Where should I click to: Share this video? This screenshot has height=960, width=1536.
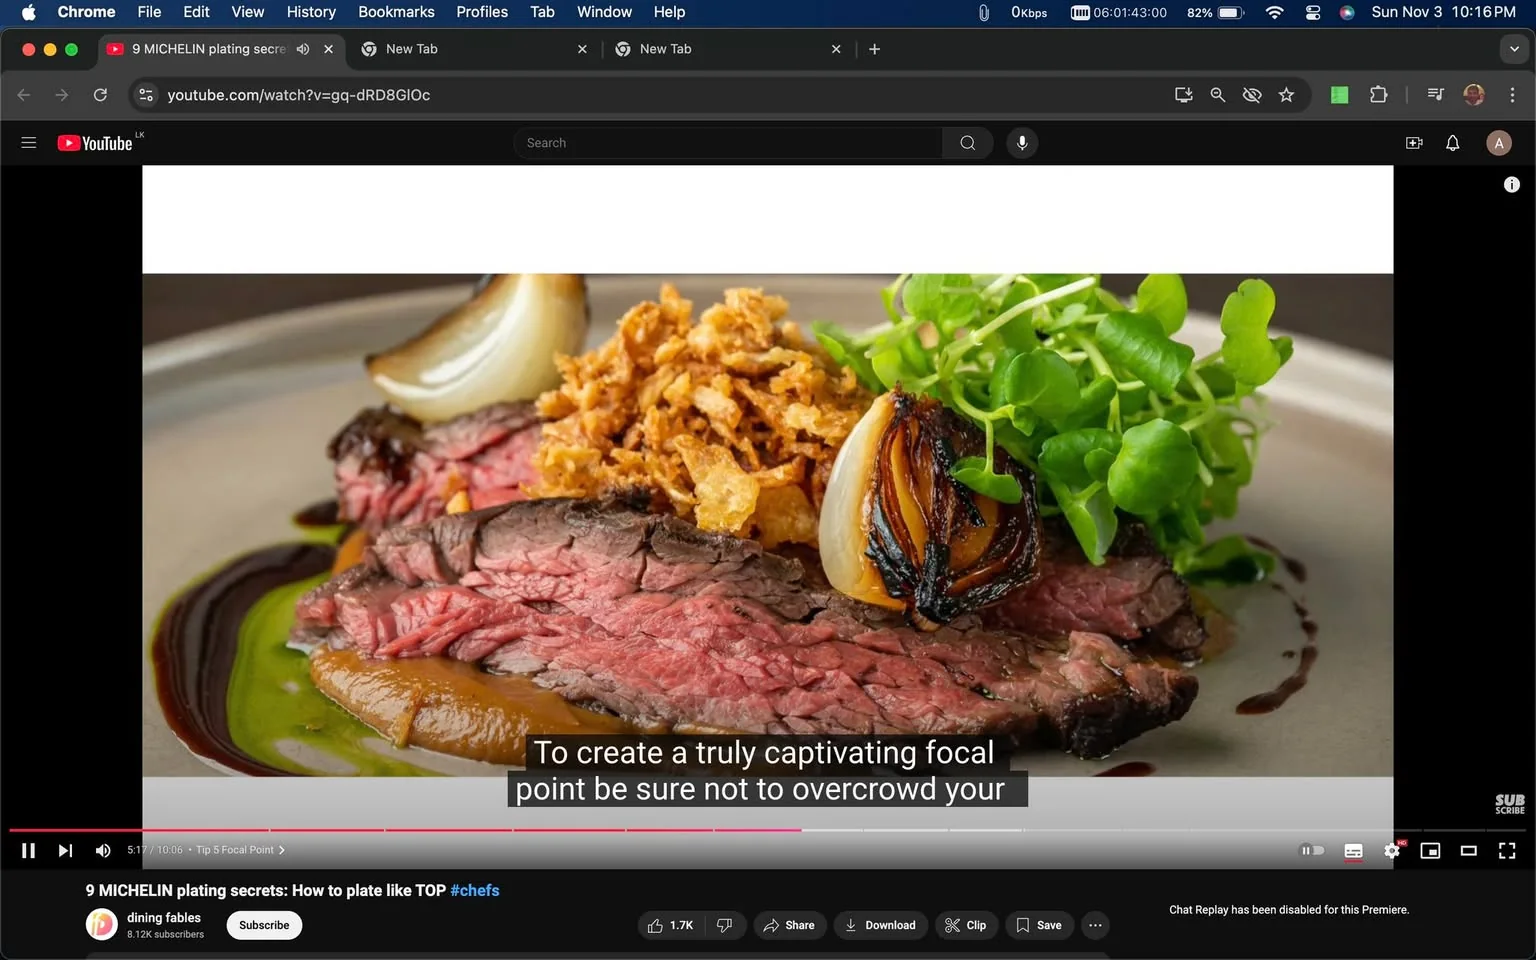pos(789,925)
